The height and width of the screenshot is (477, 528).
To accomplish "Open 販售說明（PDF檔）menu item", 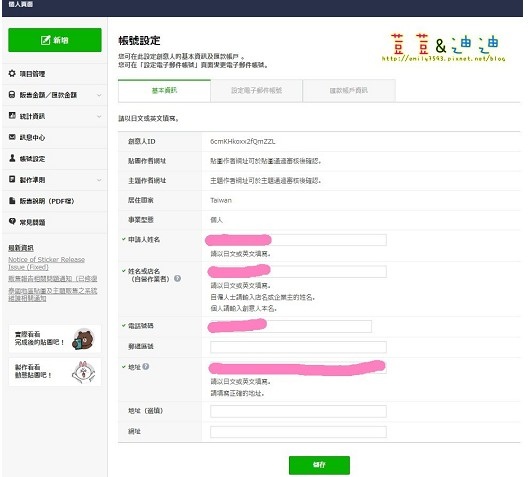I will (x=55, y=201).
